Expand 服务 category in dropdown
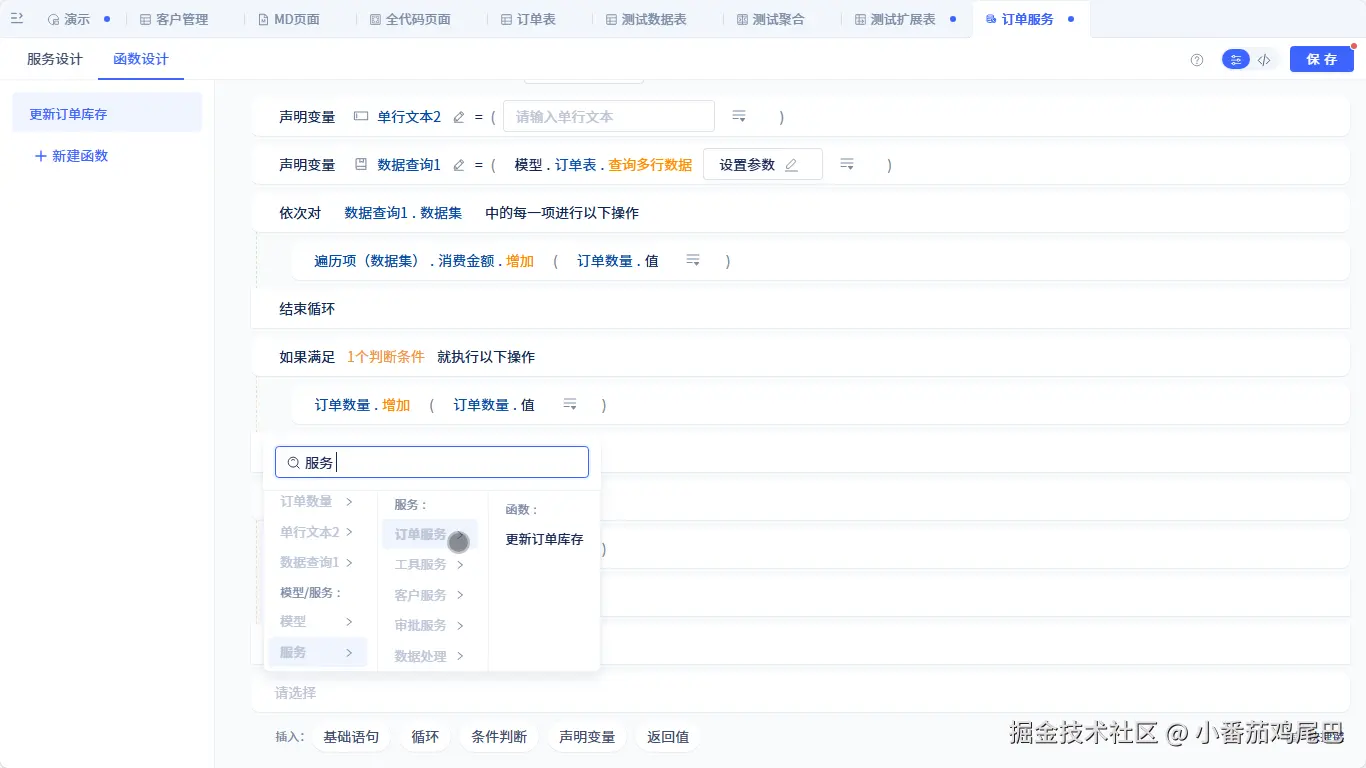The height and width of the screenshot is (768, 1366). point(316,652)
